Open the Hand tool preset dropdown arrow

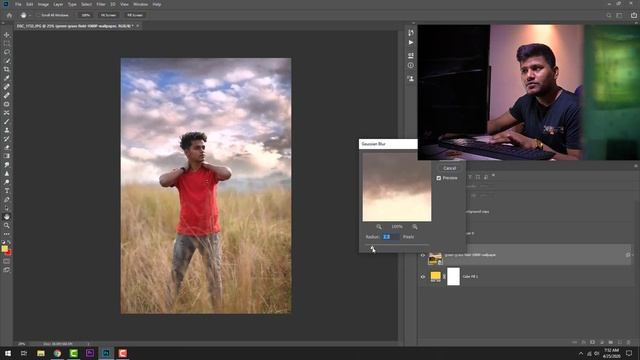tap(29, 16)
